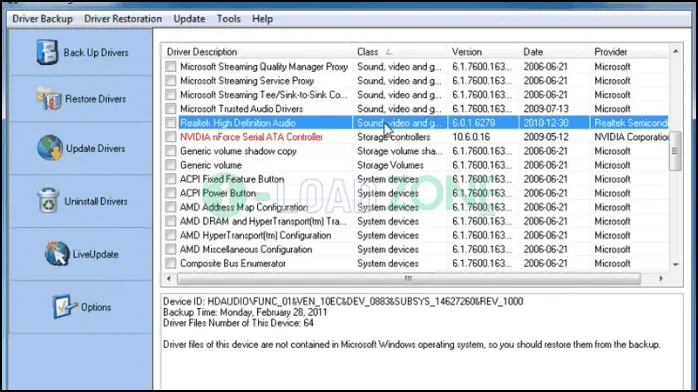The image size is (698, 392).
Task: Click the Restore Drivers label
Action: coord(96,99)
